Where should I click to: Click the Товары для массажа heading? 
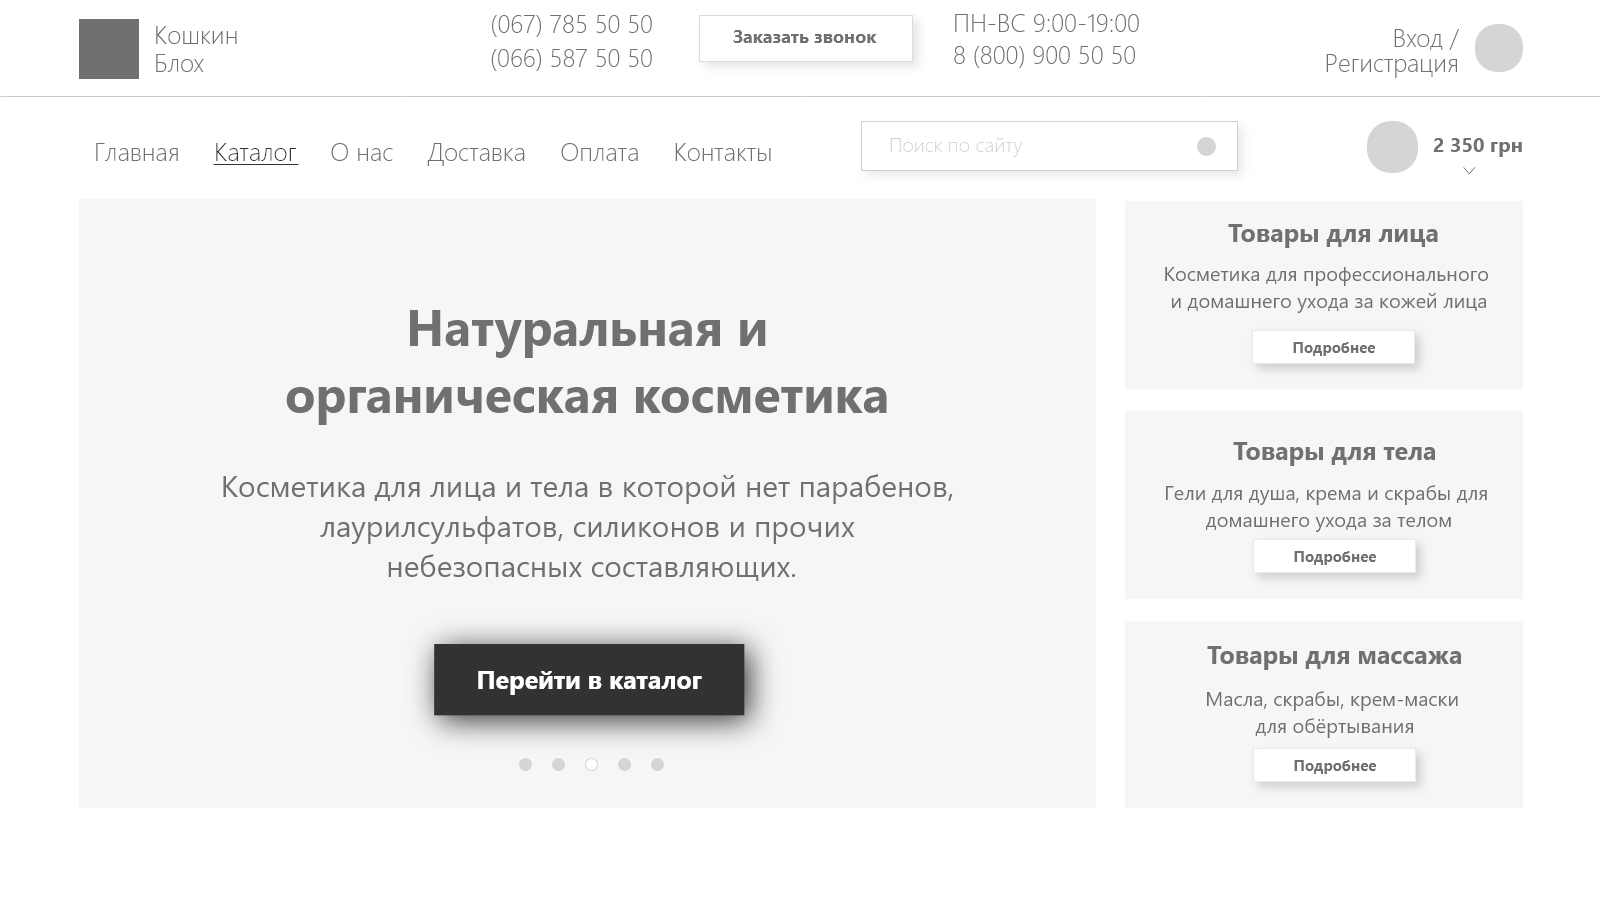click(x=1334, y=656)
